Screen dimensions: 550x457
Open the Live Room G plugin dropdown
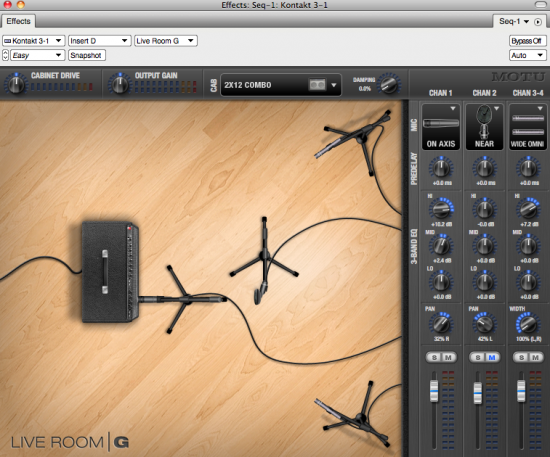(166, 41)
